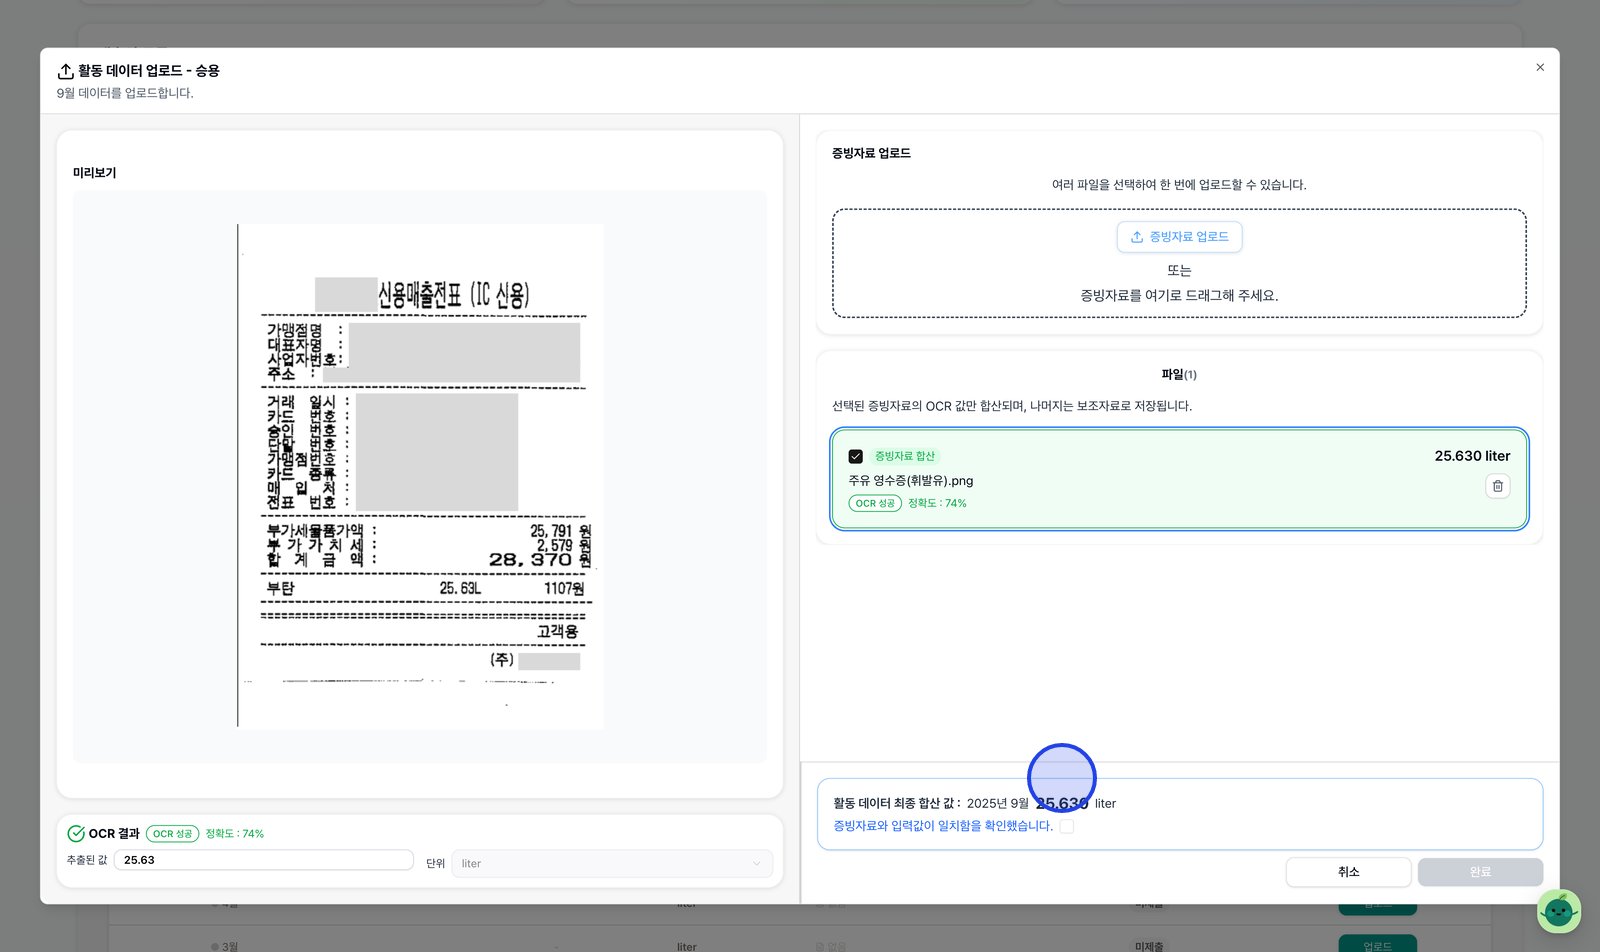Click the 취소 button
The width and height of the screenshot is (1600, 952).
click(x=1348, y=872)
